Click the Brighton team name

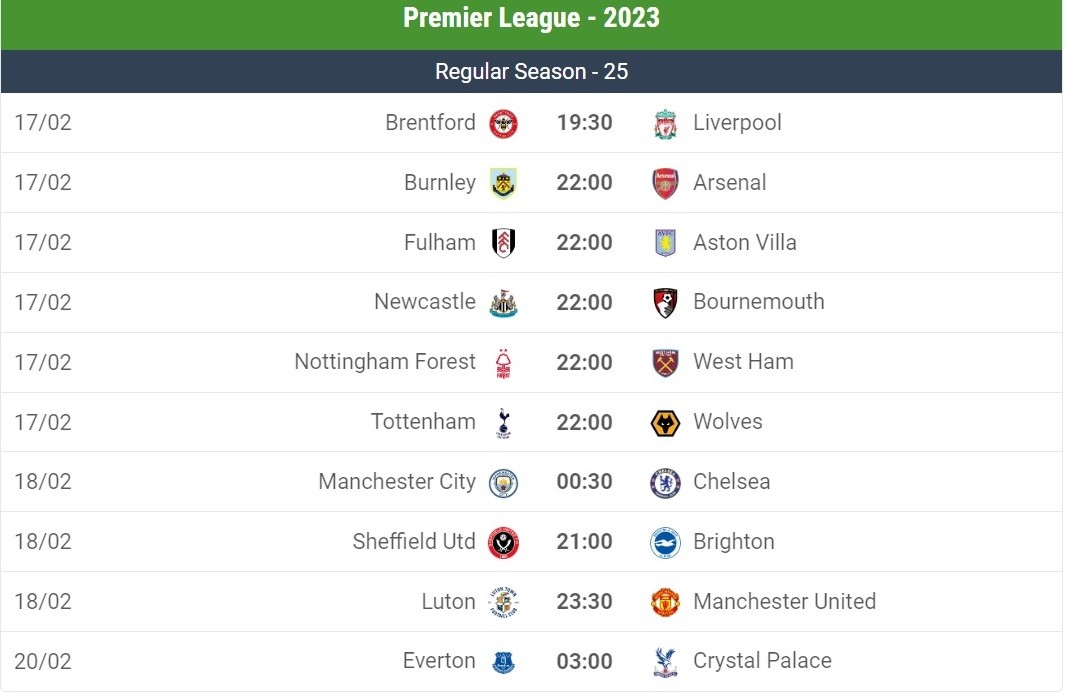pos(733,542)
